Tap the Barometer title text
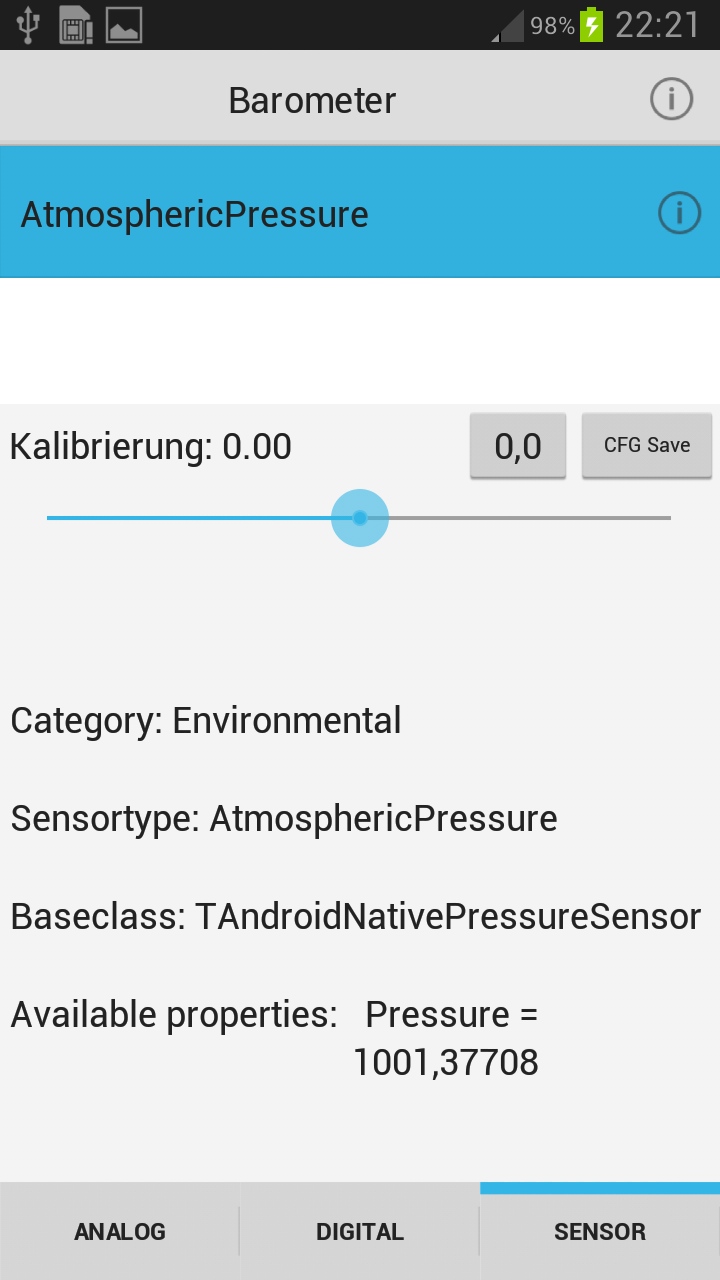This screenshot has height=1280, width=720. [312, 100]
